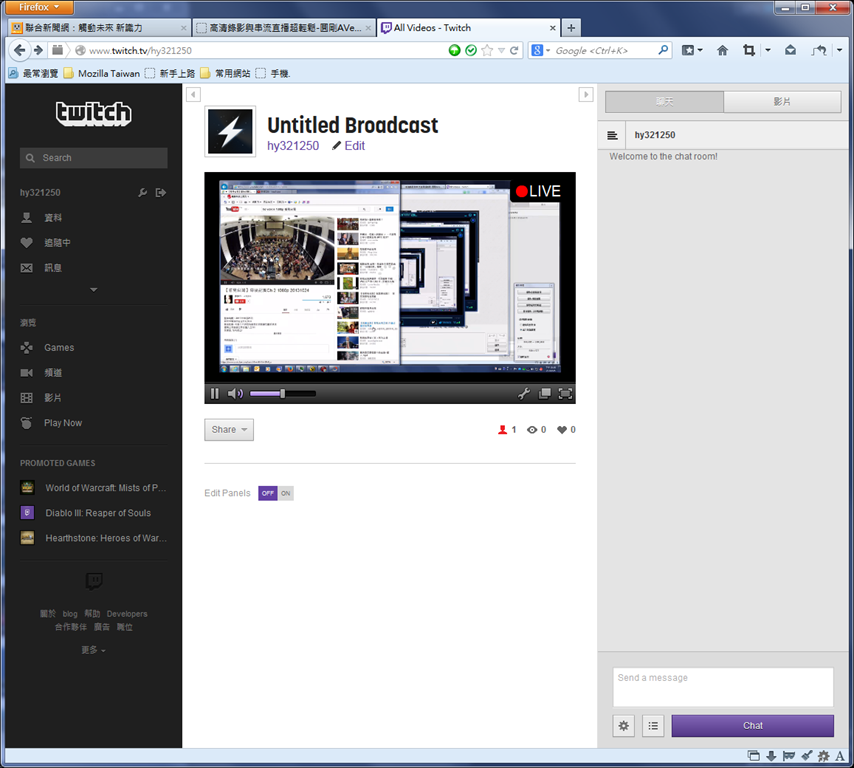Image resolution: width=854 pixels, height=768 pixels.
Task: Pop out the video player
Action: [x=544, y=393]
